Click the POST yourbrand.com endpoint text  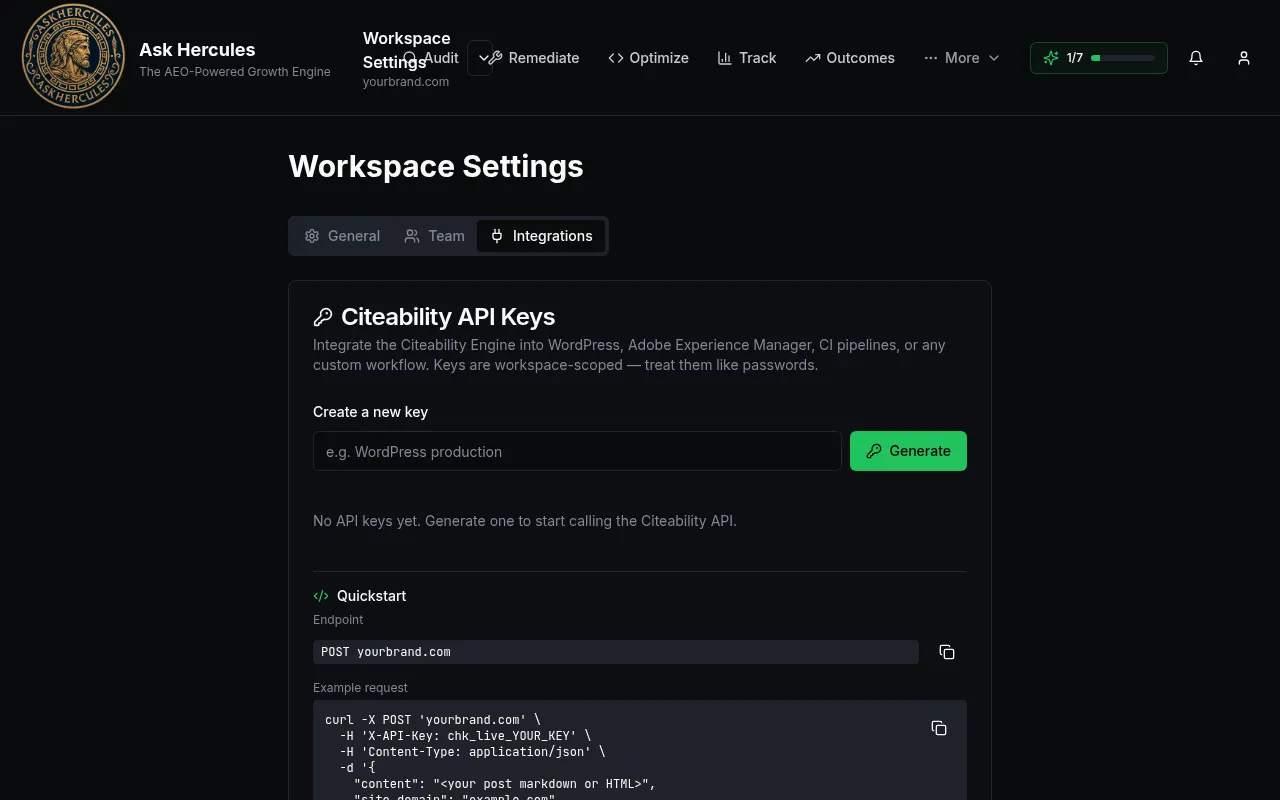click(386, 652)
